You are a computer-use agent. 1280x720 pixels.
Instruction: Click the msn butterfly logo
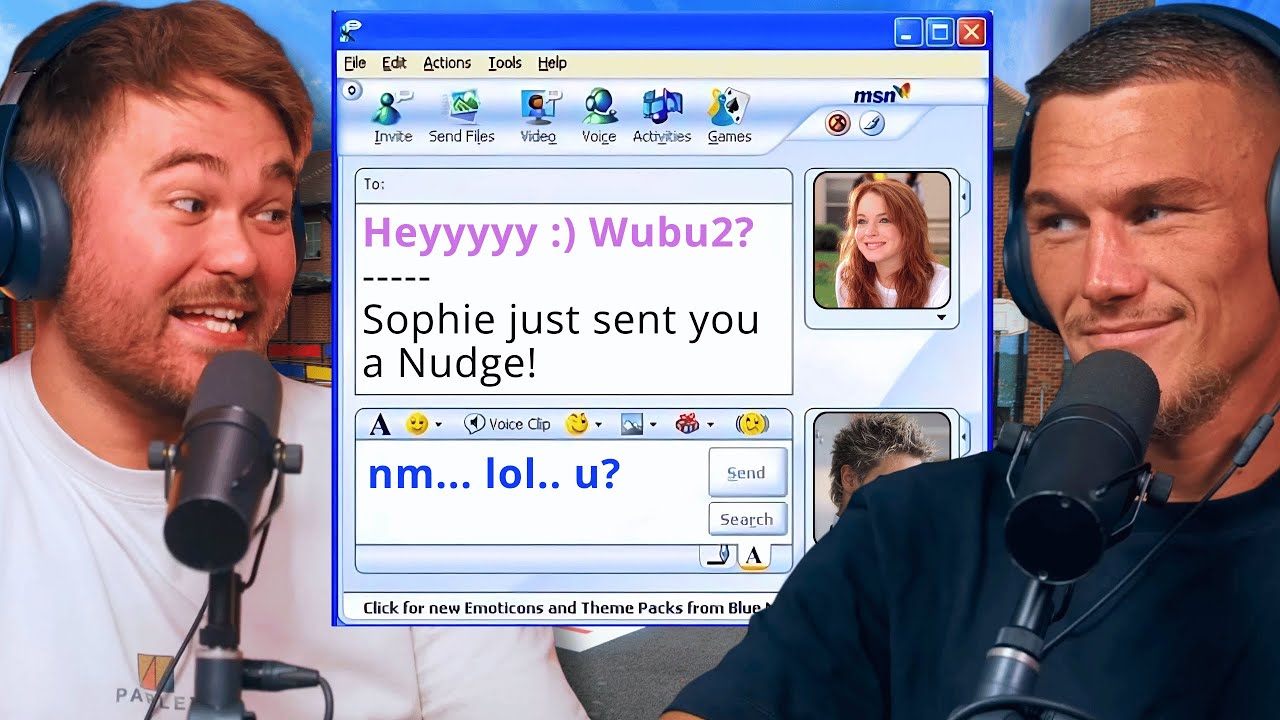(x=882, y=94)
